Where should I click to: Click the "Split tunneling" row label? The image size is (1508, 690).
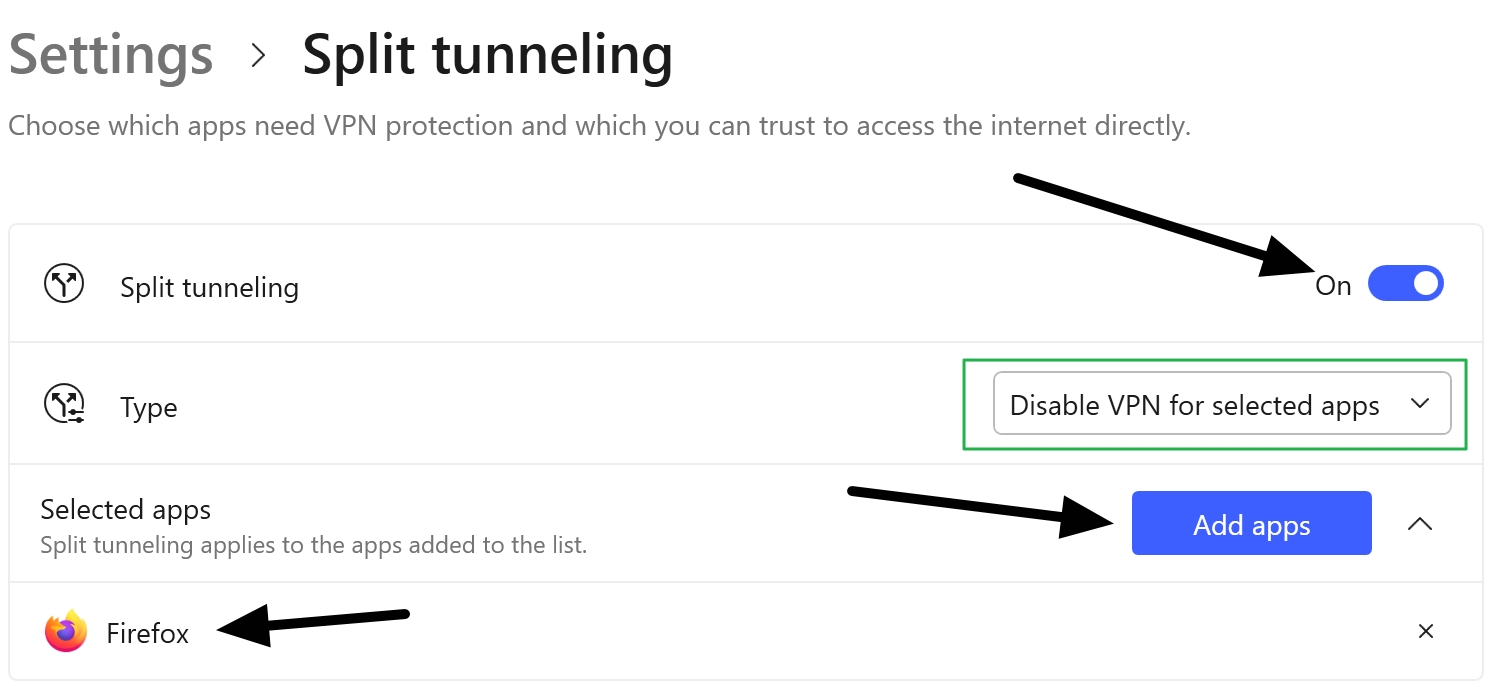[209, 288]
